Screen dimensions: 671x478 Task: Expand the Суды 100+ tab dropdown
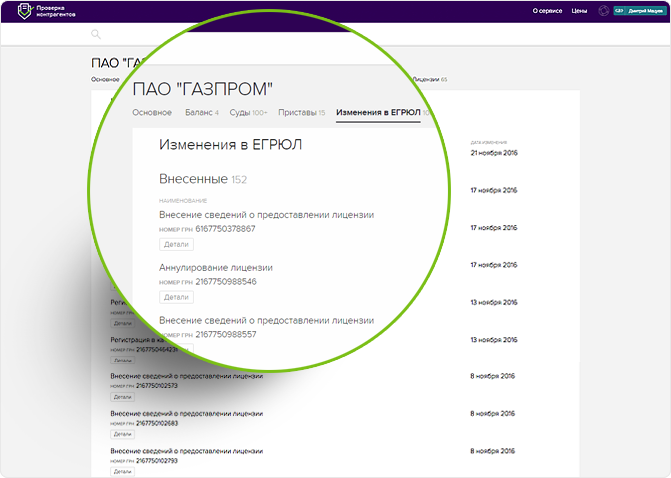249,113
